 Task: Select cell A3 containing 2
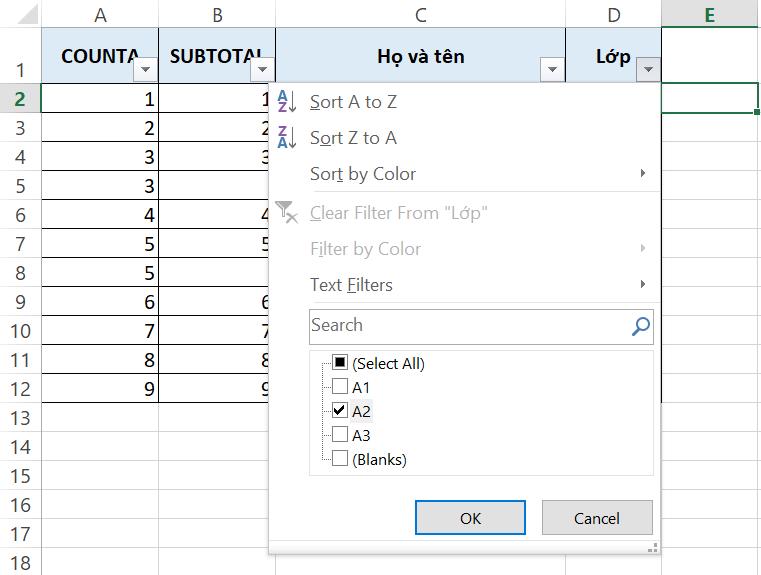(x=100, y=128)
